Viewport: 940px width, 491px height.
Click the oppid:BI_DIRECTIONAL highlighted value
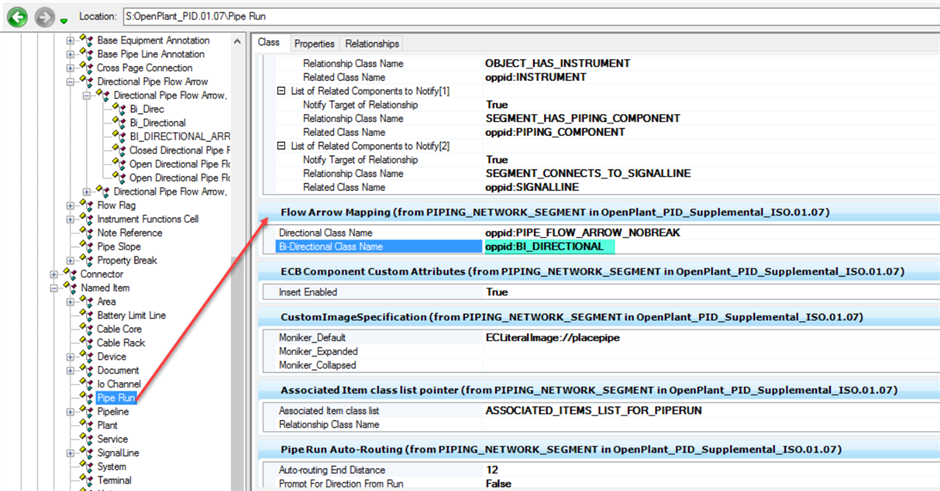click(544, 247)
